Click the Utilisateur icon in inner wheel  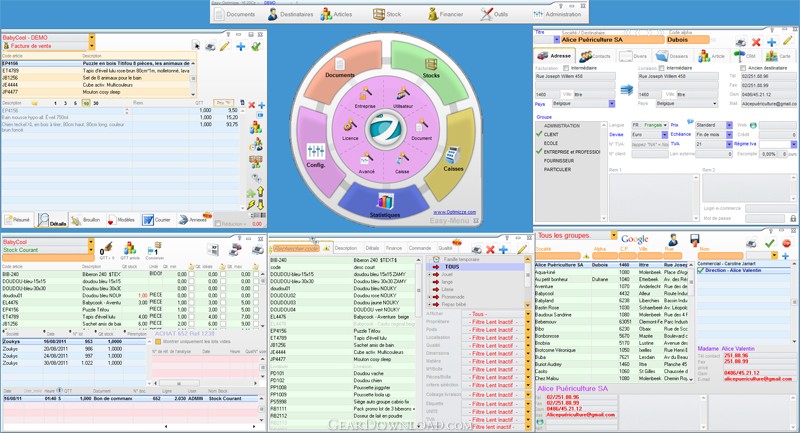click(x=403, y=94)
